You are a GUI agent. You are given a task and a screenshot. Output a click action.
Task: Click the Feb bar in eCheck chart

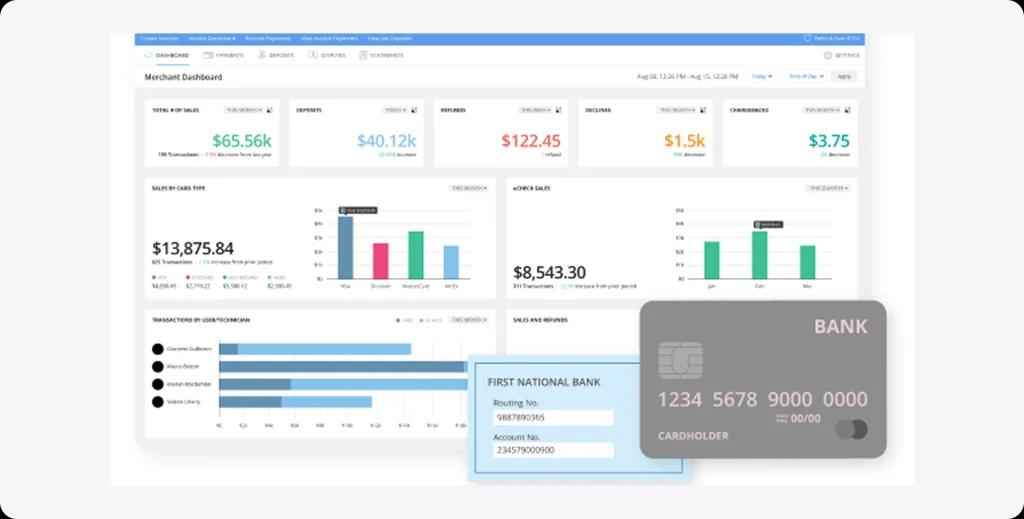[760, 255]
